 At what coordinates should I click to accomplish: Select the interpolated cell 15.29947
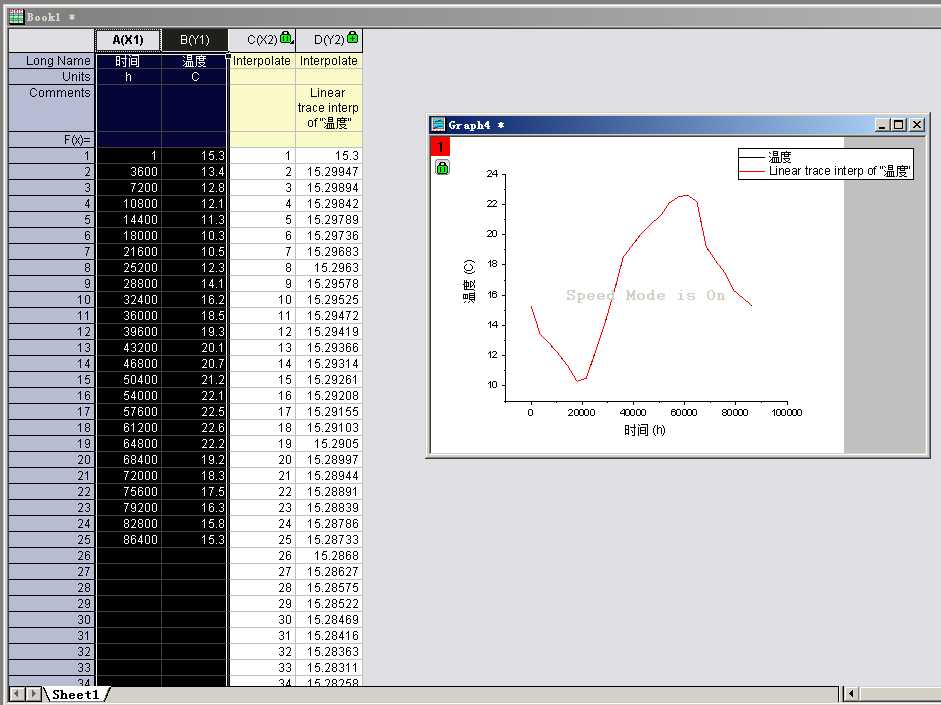pyautogui.click(x=329, y=172)
